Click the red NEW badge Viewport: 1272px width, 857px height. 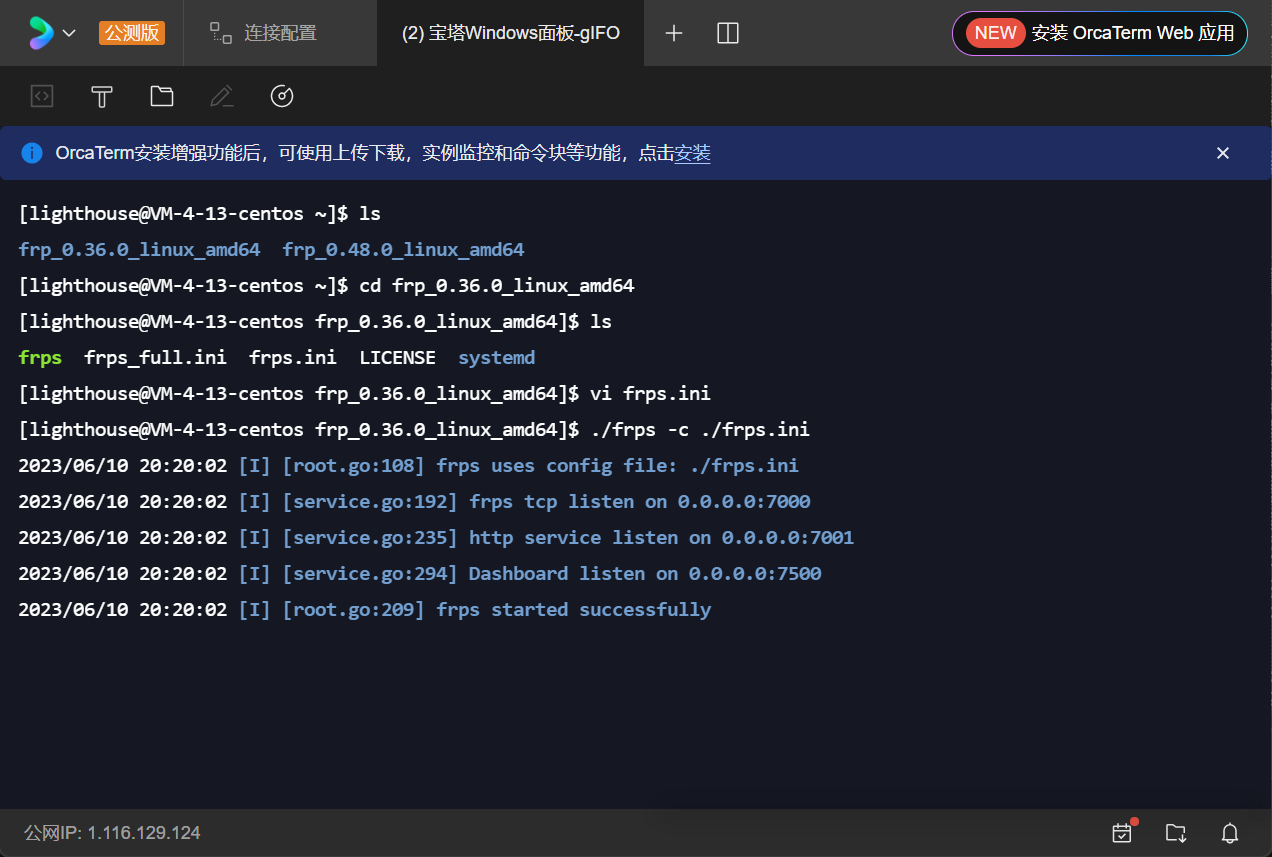pos(995,33)
